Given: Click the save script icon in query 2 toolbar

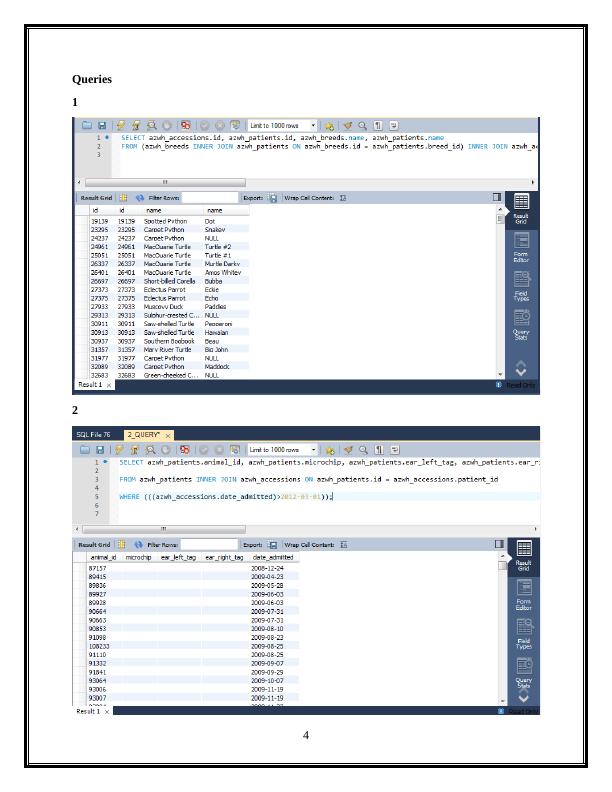Looking at the screenshot, I should tap(100, 450).
